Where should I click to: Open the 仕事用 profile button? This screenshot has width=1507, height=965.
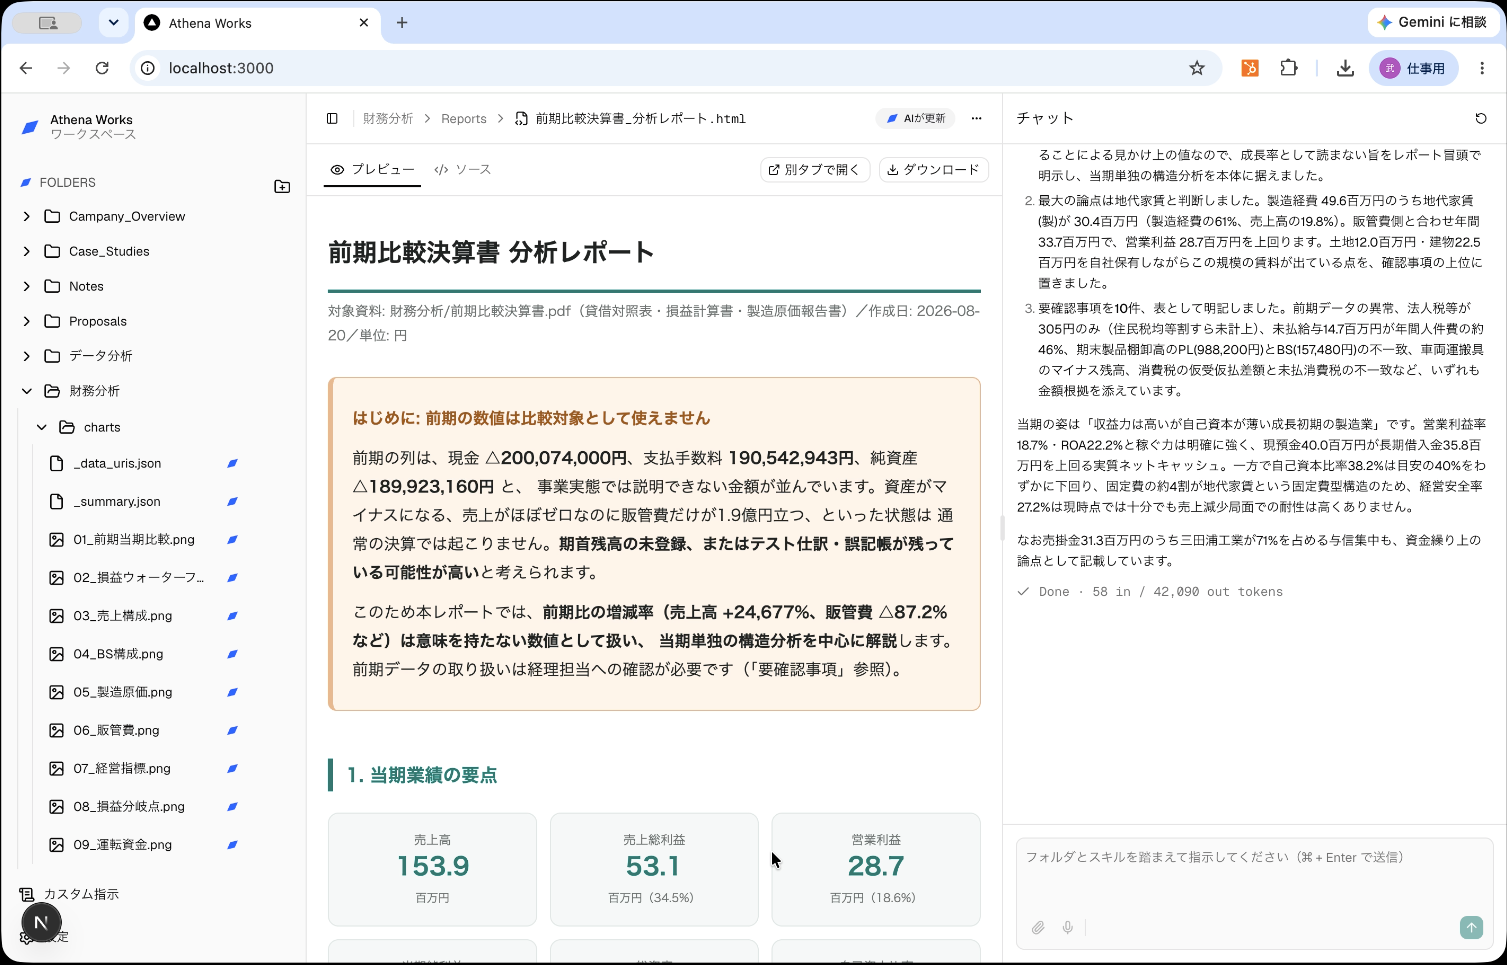click(1413, 68)
